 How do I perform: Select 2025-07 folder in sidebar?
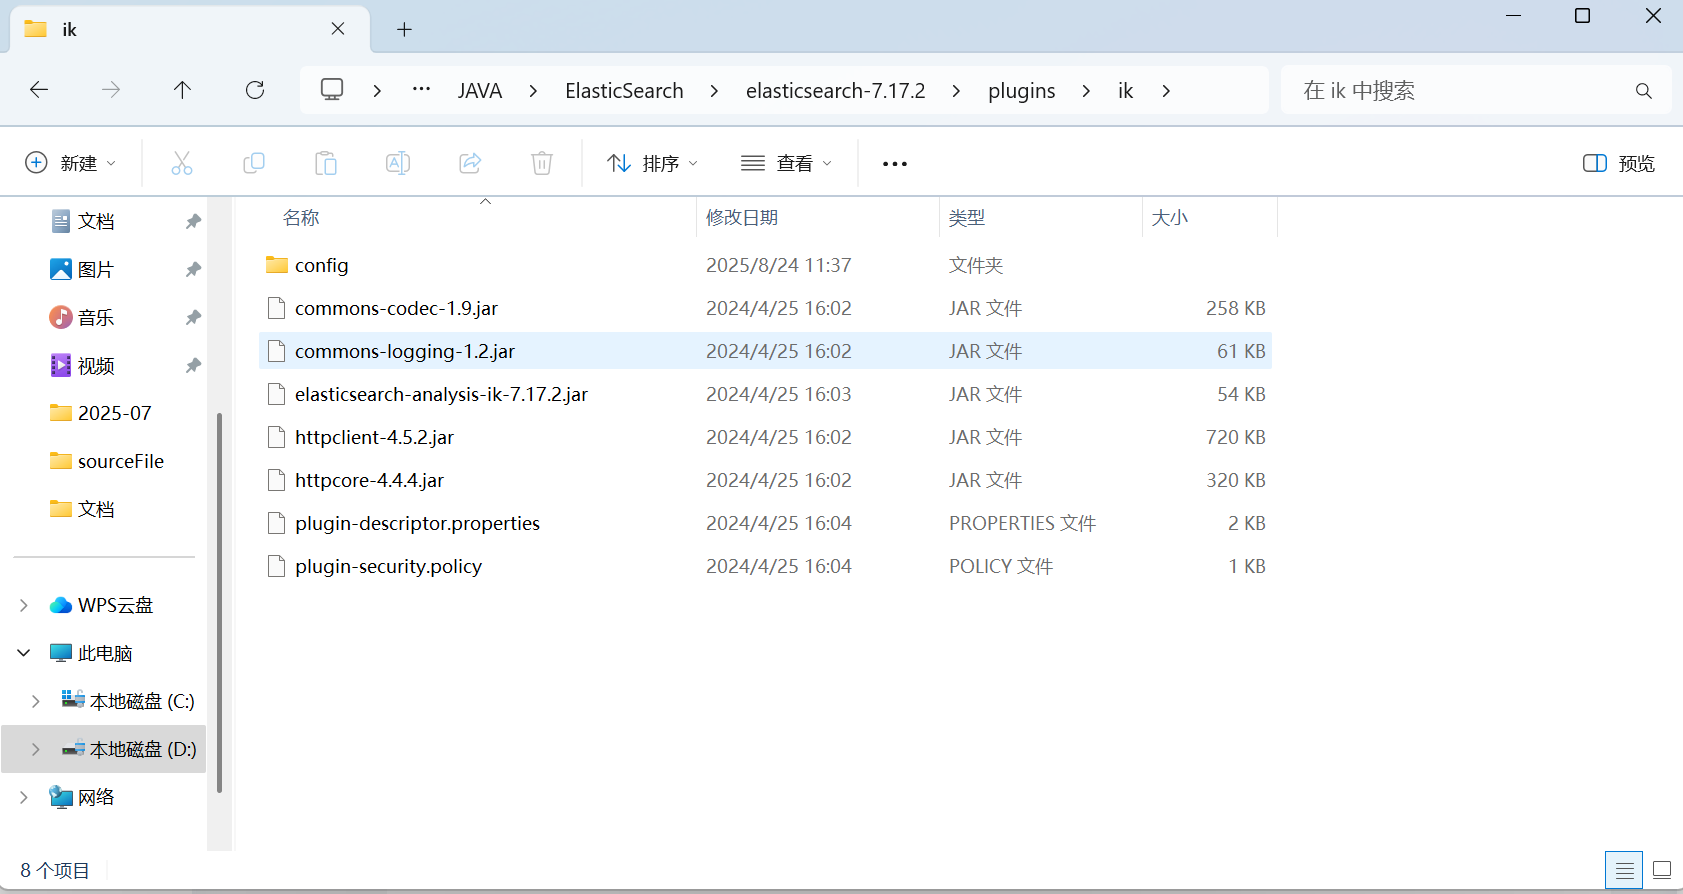pyautogui.click(x=101, y=413)
